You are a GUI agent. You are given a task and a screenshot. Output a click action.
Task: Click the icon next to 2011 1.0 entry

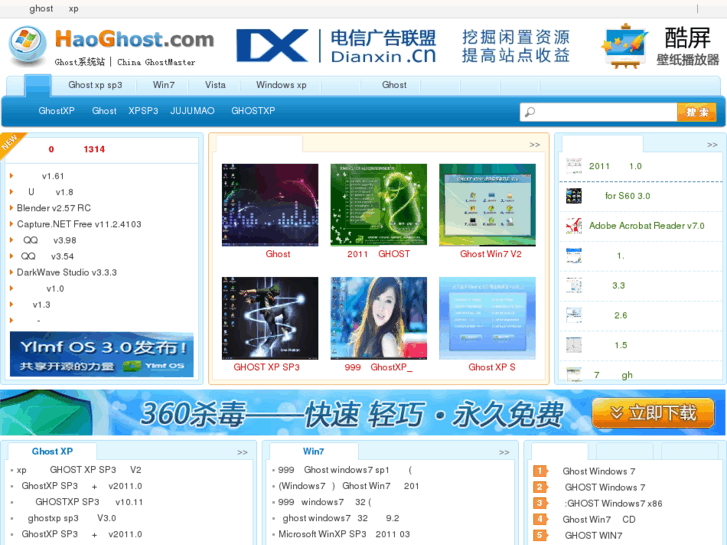pyautogui.click(x=574, y=166)
